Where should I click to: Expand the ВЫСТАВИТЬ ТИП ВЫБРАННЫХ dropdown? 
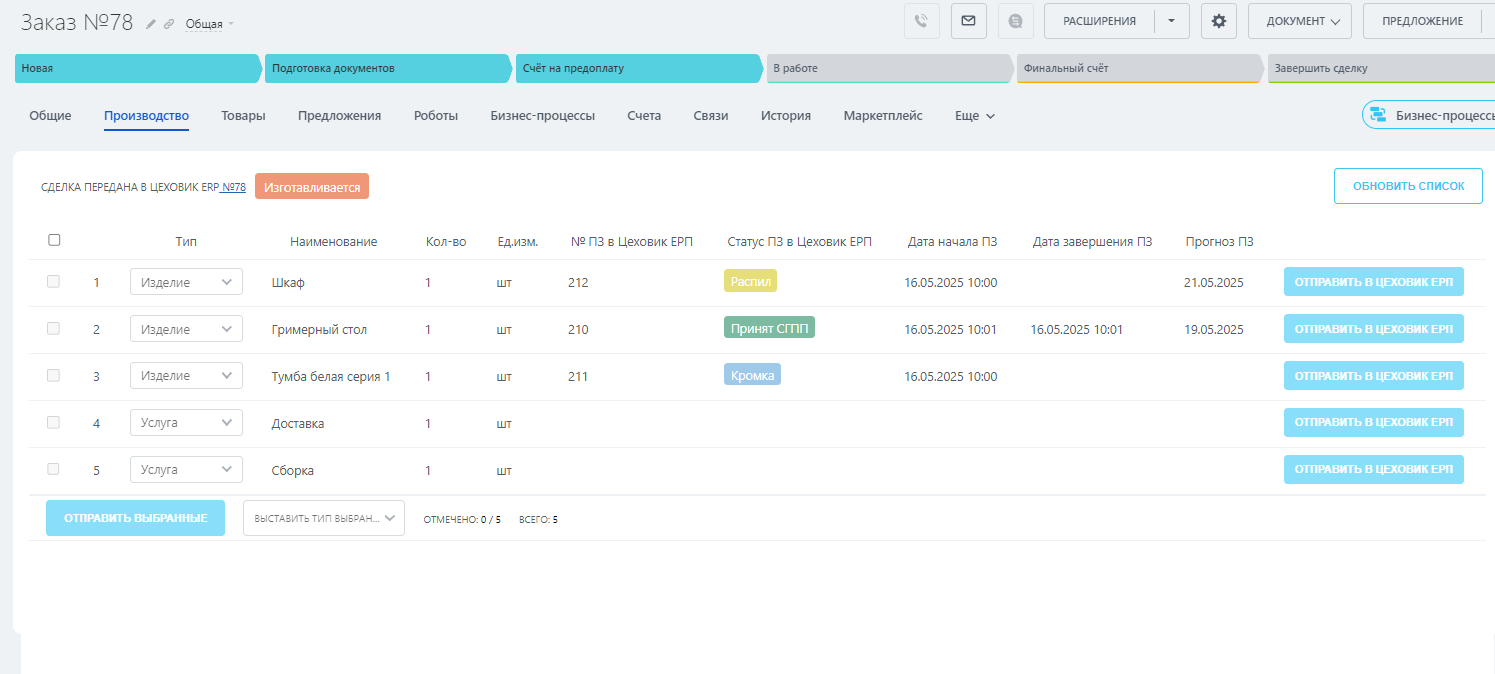323,518
